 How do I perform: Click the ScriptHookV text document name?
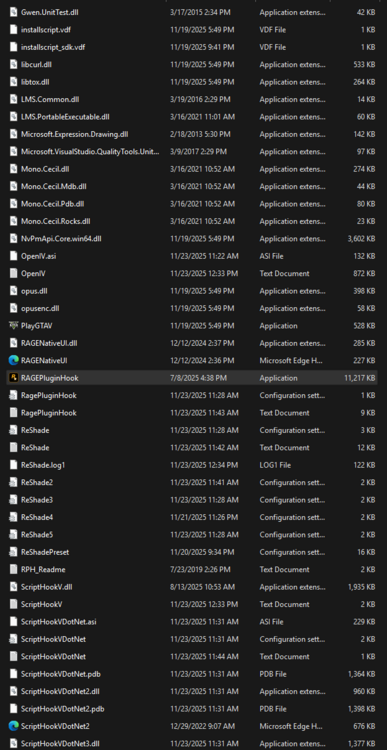pos(42,604)
